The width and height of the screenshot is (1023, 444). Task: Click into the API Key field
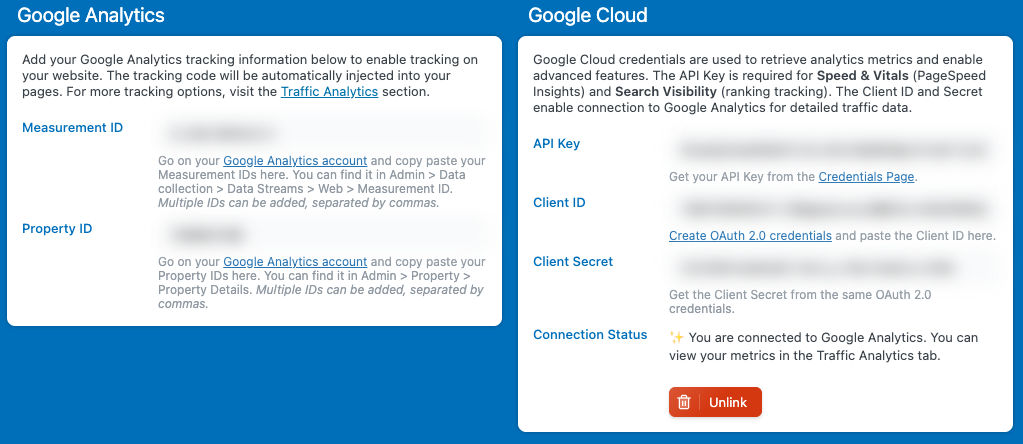832,150
